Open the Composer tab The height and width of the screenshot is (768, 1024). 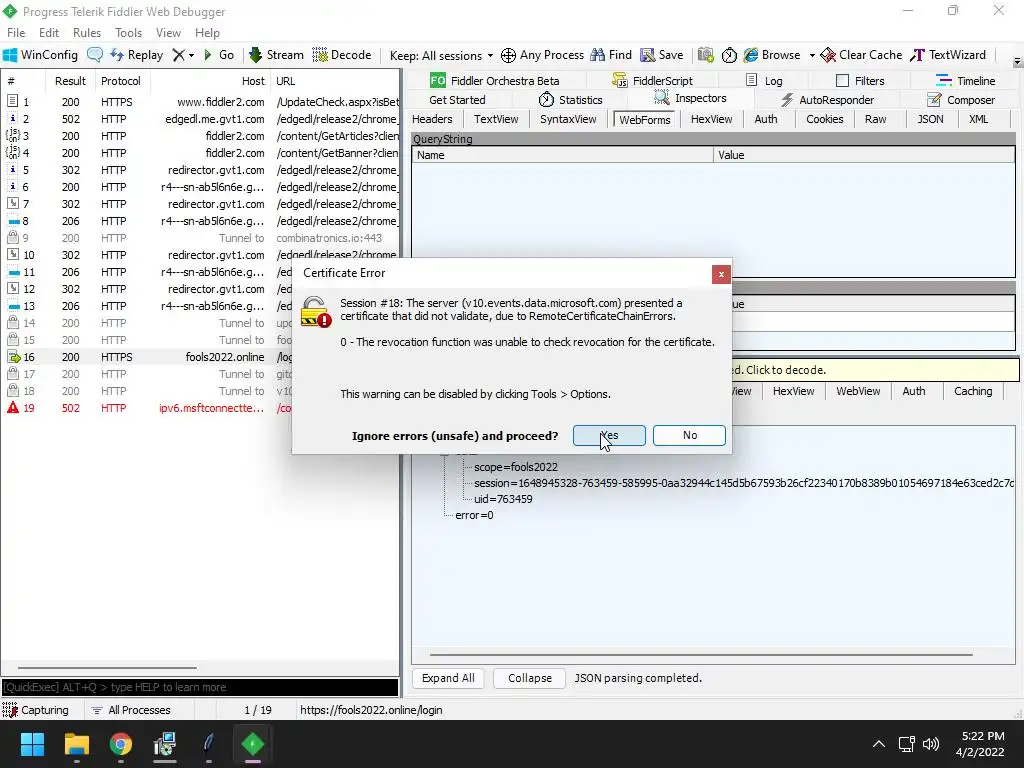coord(961,100)
